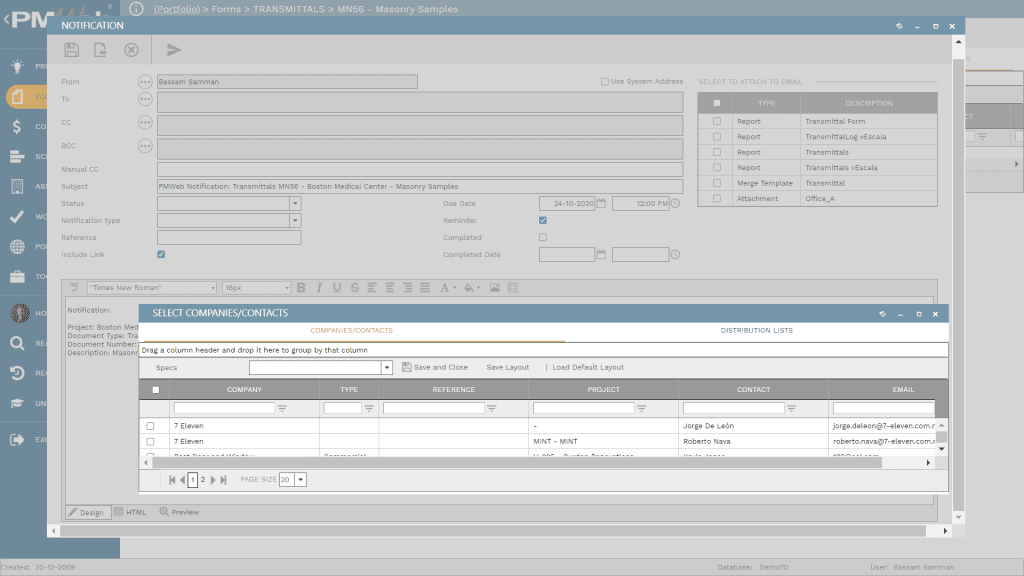
Task: Open the From contact picker ellipsis
Action: click(x=145, y=82)
